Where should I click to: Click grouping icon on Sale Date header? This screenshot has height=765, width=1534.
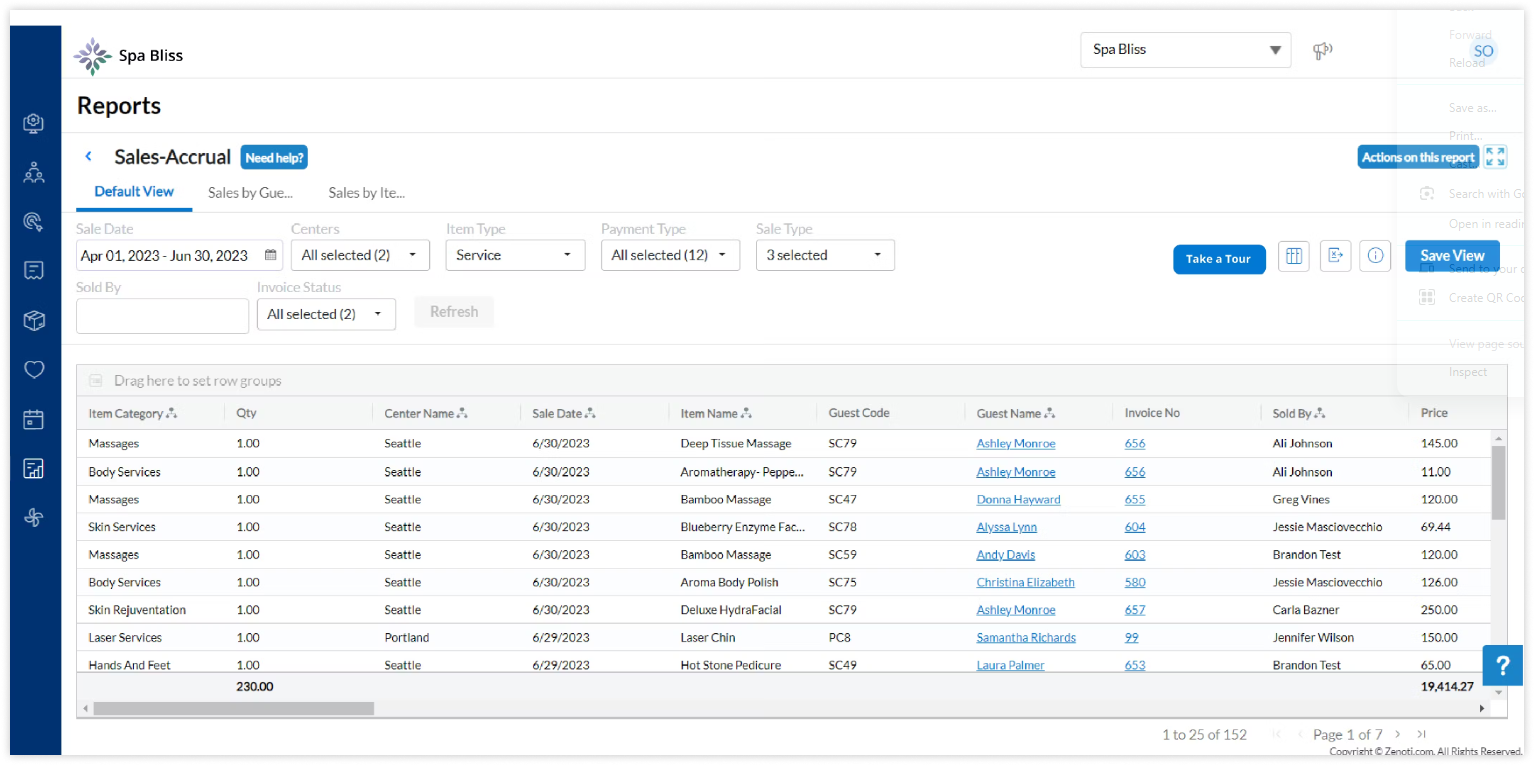point(590,413)
